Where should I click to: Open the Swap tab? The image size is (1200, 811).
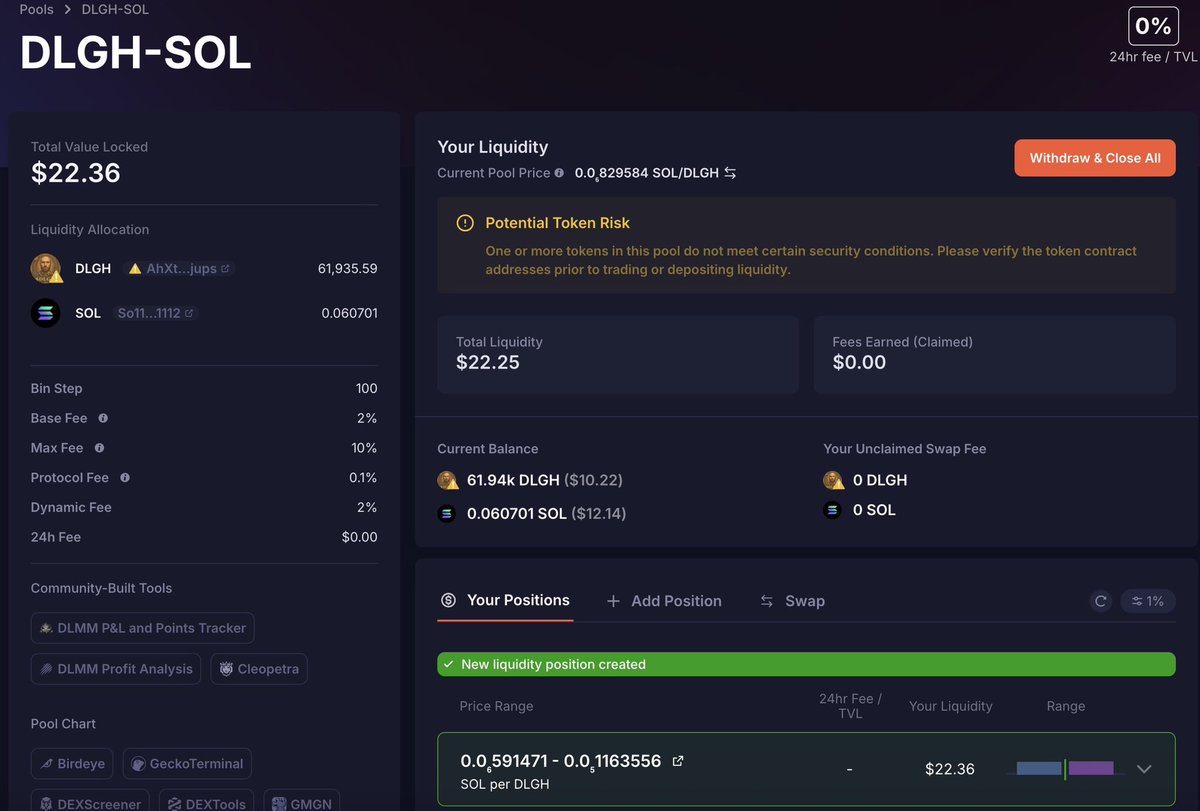click(792, 601)
